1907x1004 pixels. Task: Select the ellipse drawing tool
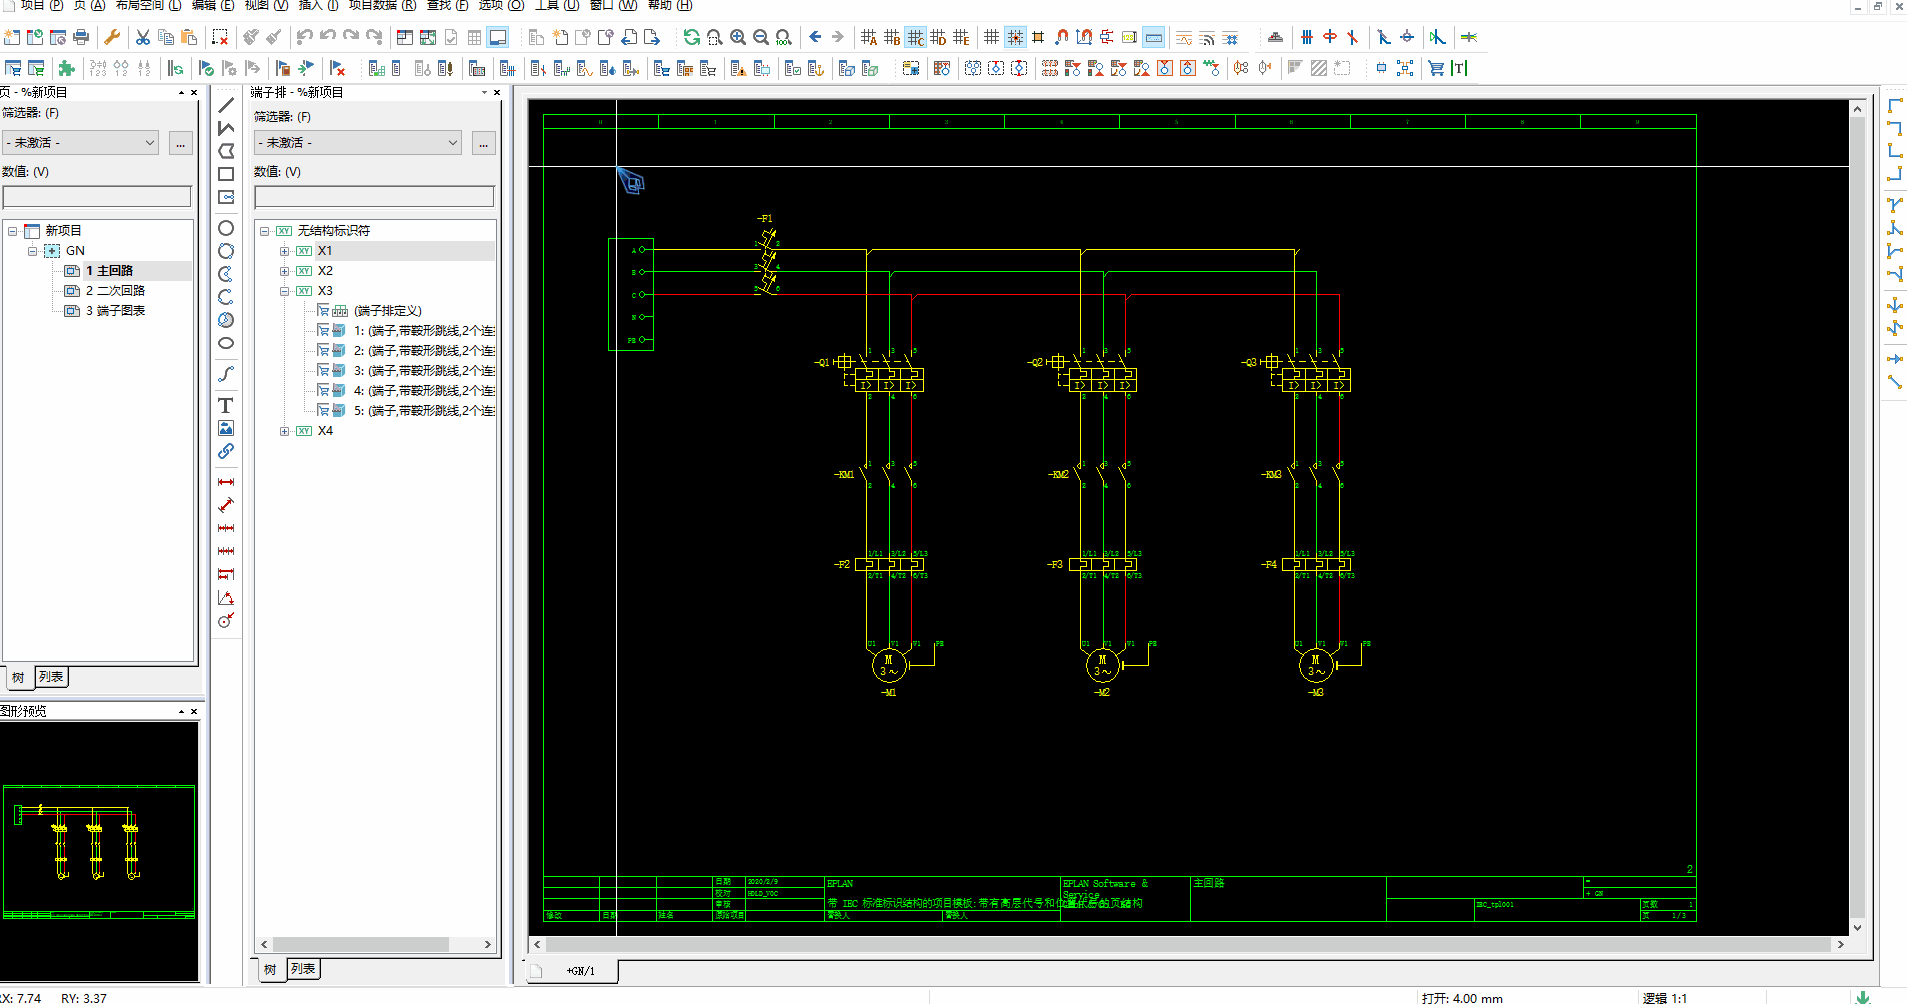[x=226, y=343]
